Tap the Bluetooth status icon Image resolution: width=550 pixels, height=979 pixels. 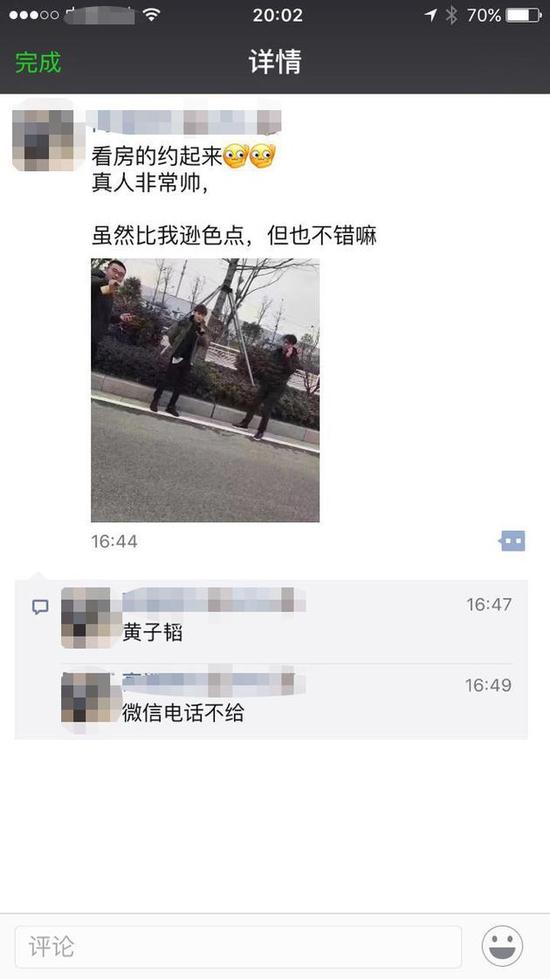pyautogui.click(x=451, y=15)
